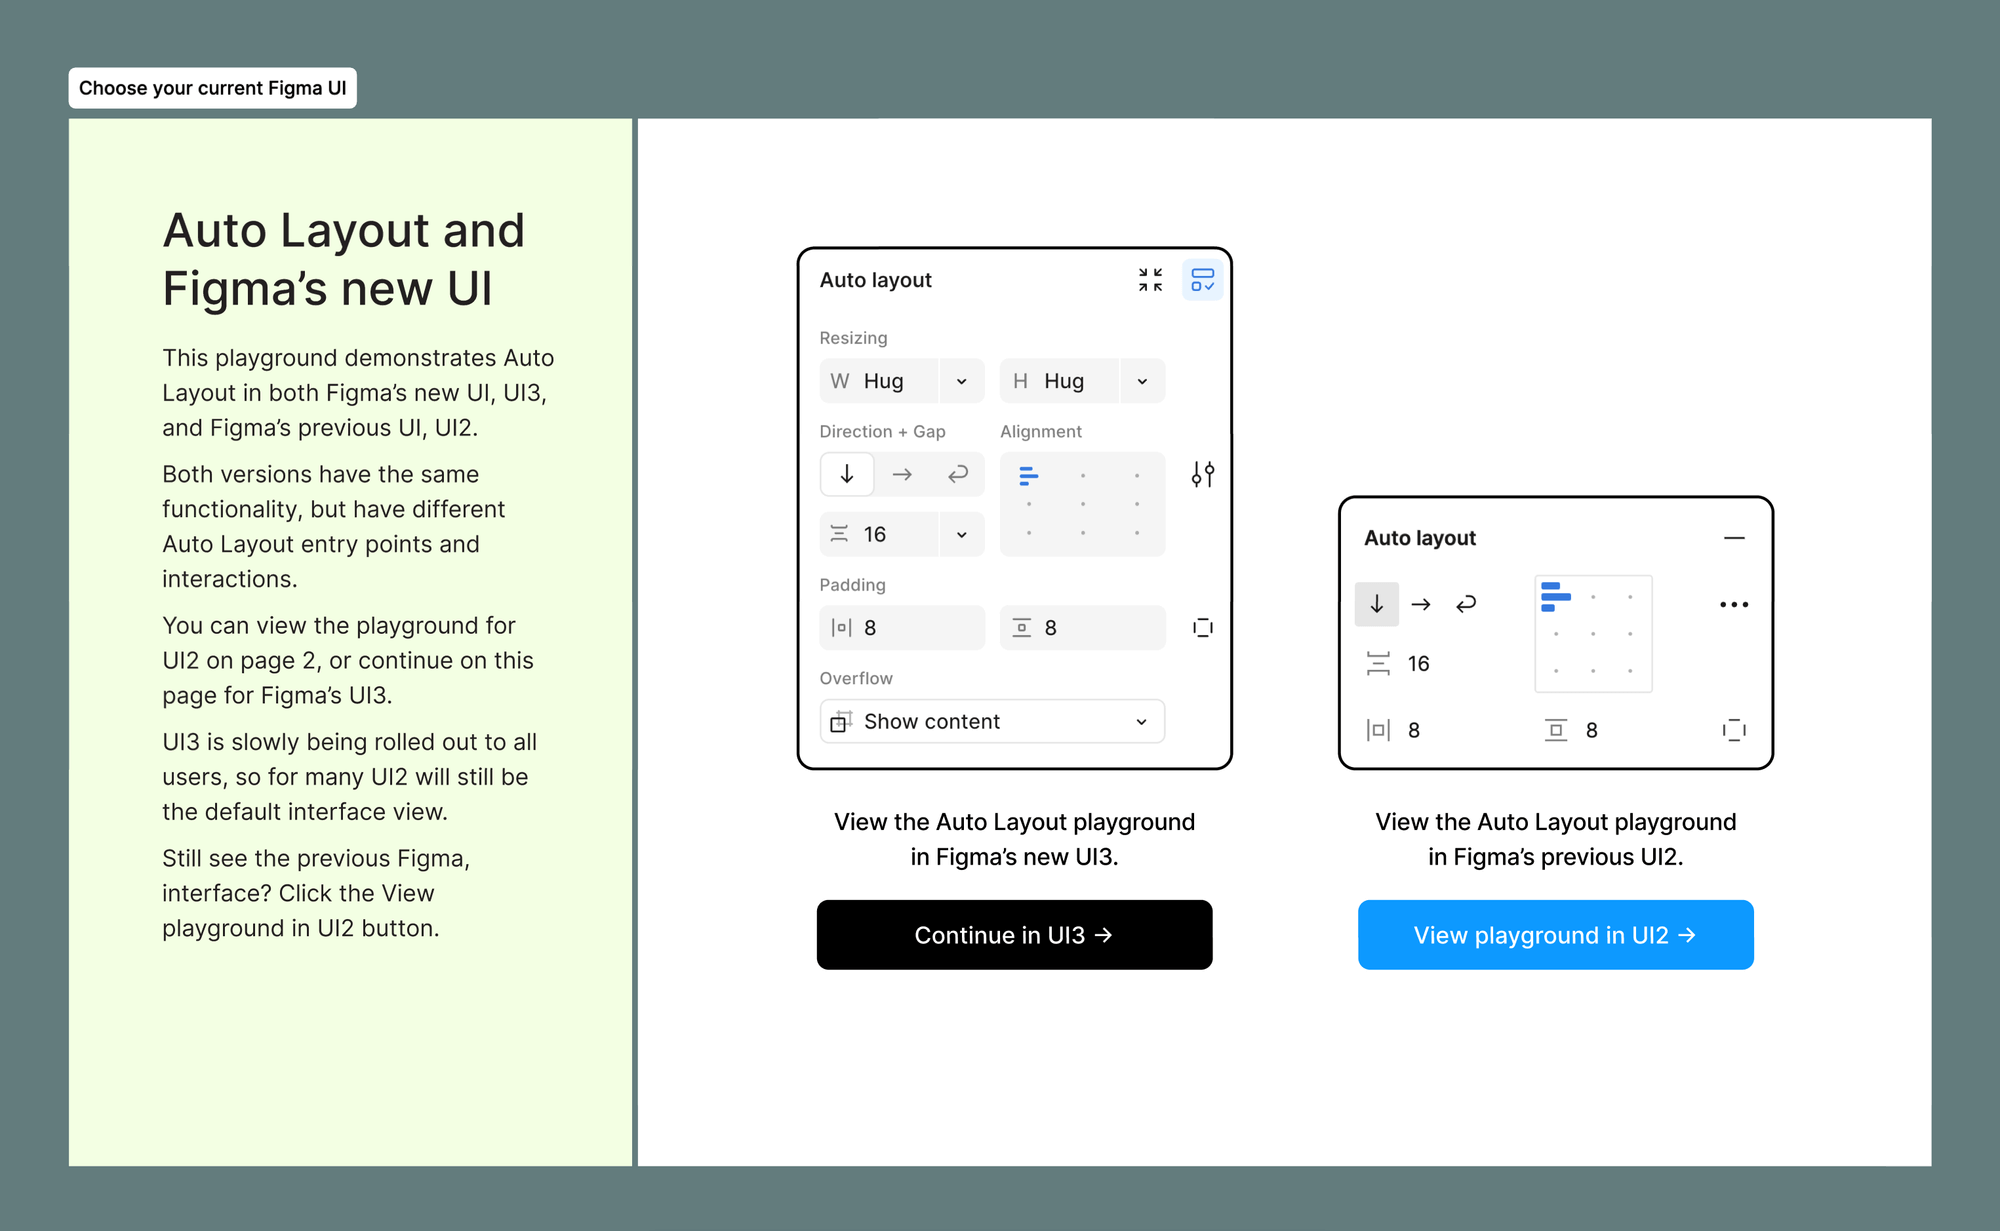Screen dimensions: 2000x1231
Task: Toggle the vertical padding field showing 8
Action: tap(1090, 628)
